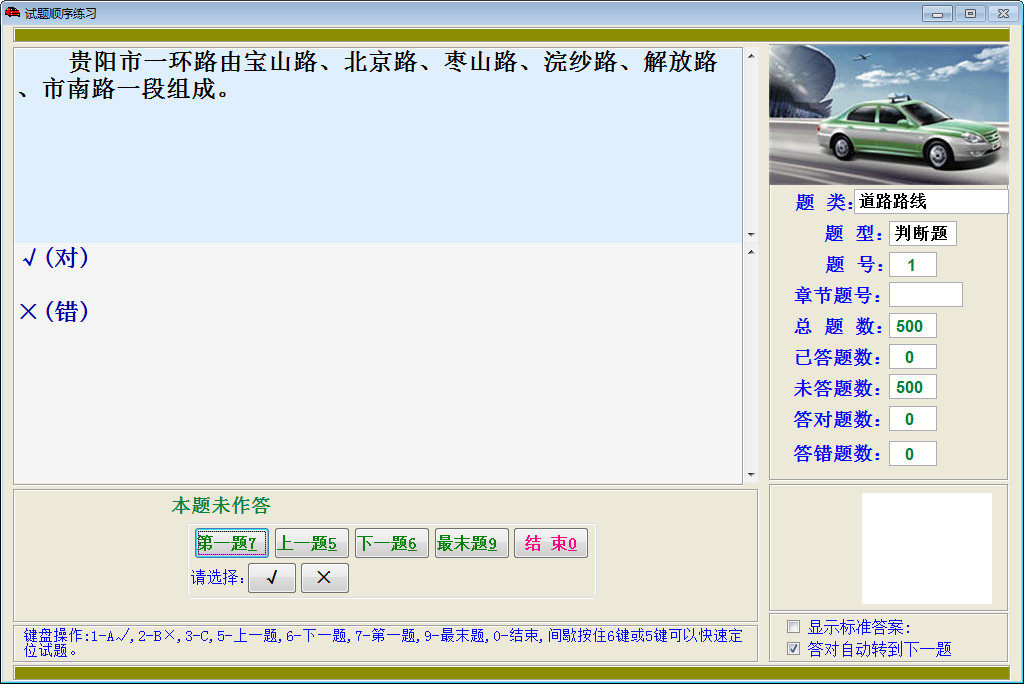Click the 本题未作答 status text
The height and width of the screenshot is (684, 1024).
[x=221, y=505]
